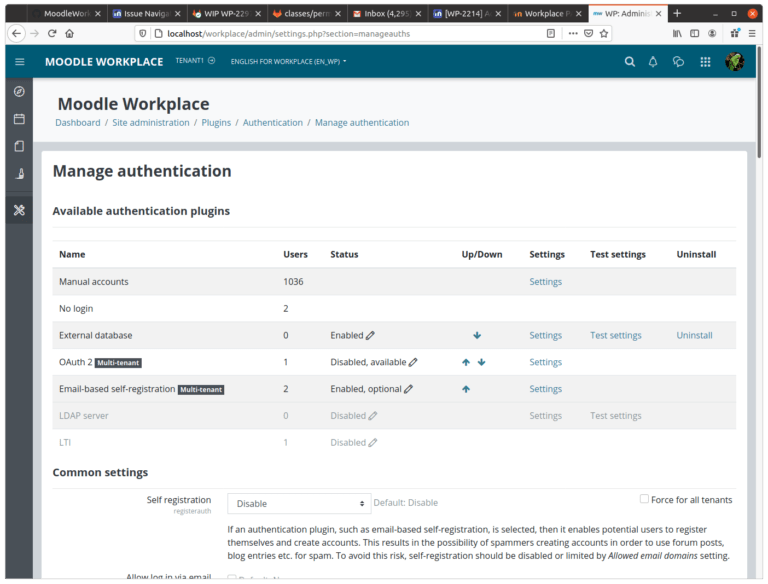Toggle LTI status pencil icon

point(373,443)
